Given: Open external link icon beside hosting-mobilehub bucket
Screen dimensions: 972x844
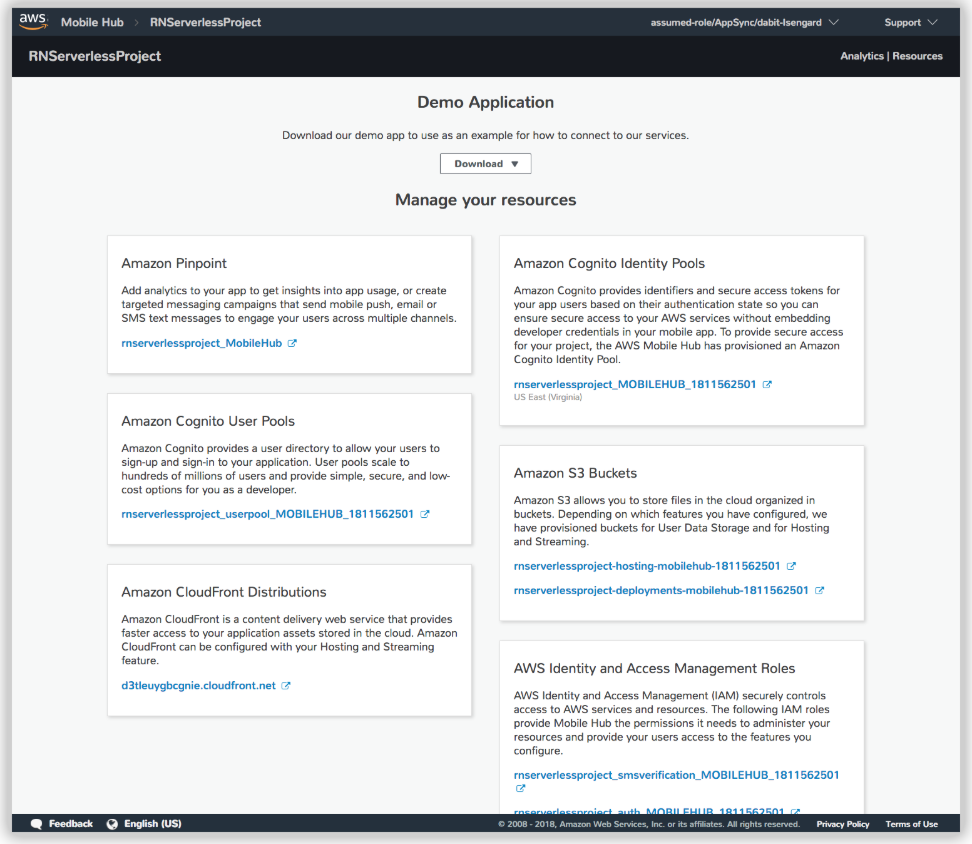Looking at the screenshot, I should click(791, 566).
